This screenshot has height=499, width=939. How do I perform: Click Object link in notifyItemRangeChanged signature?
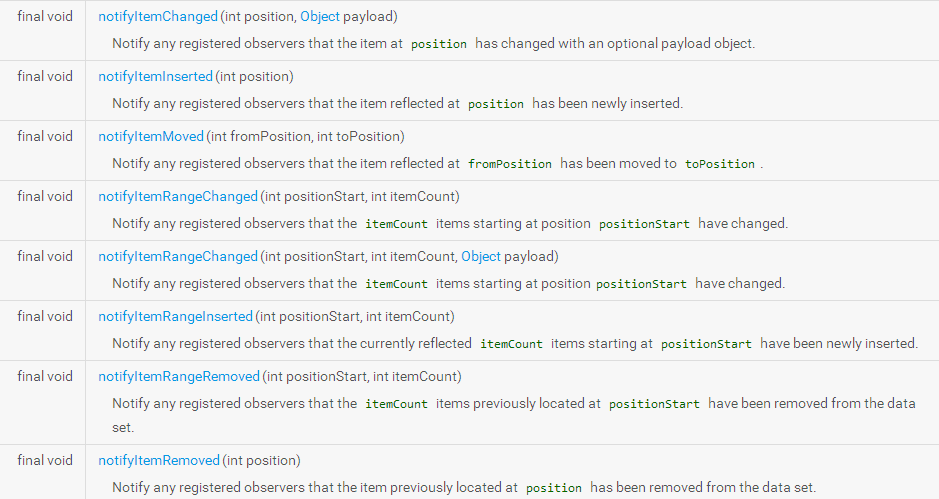click(x=481, y=257)
